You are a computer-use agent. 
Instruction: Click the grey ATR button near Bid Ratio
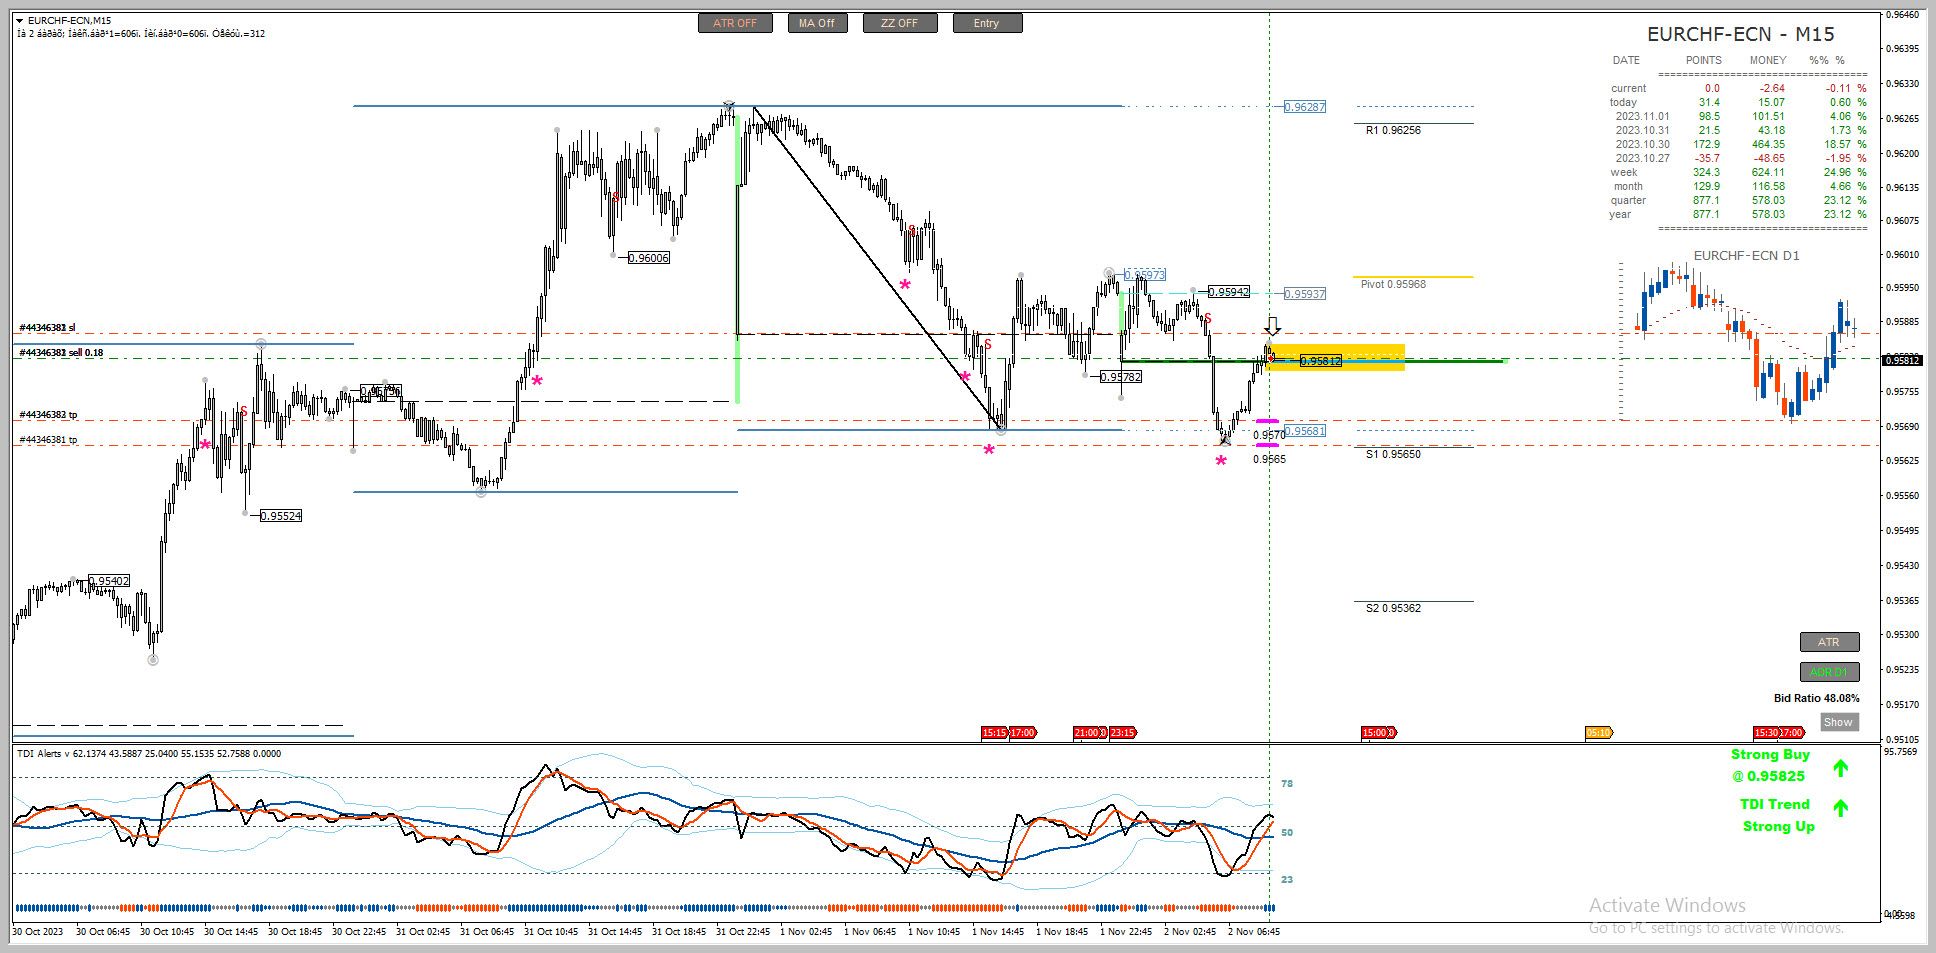(x=1829, y=642)
